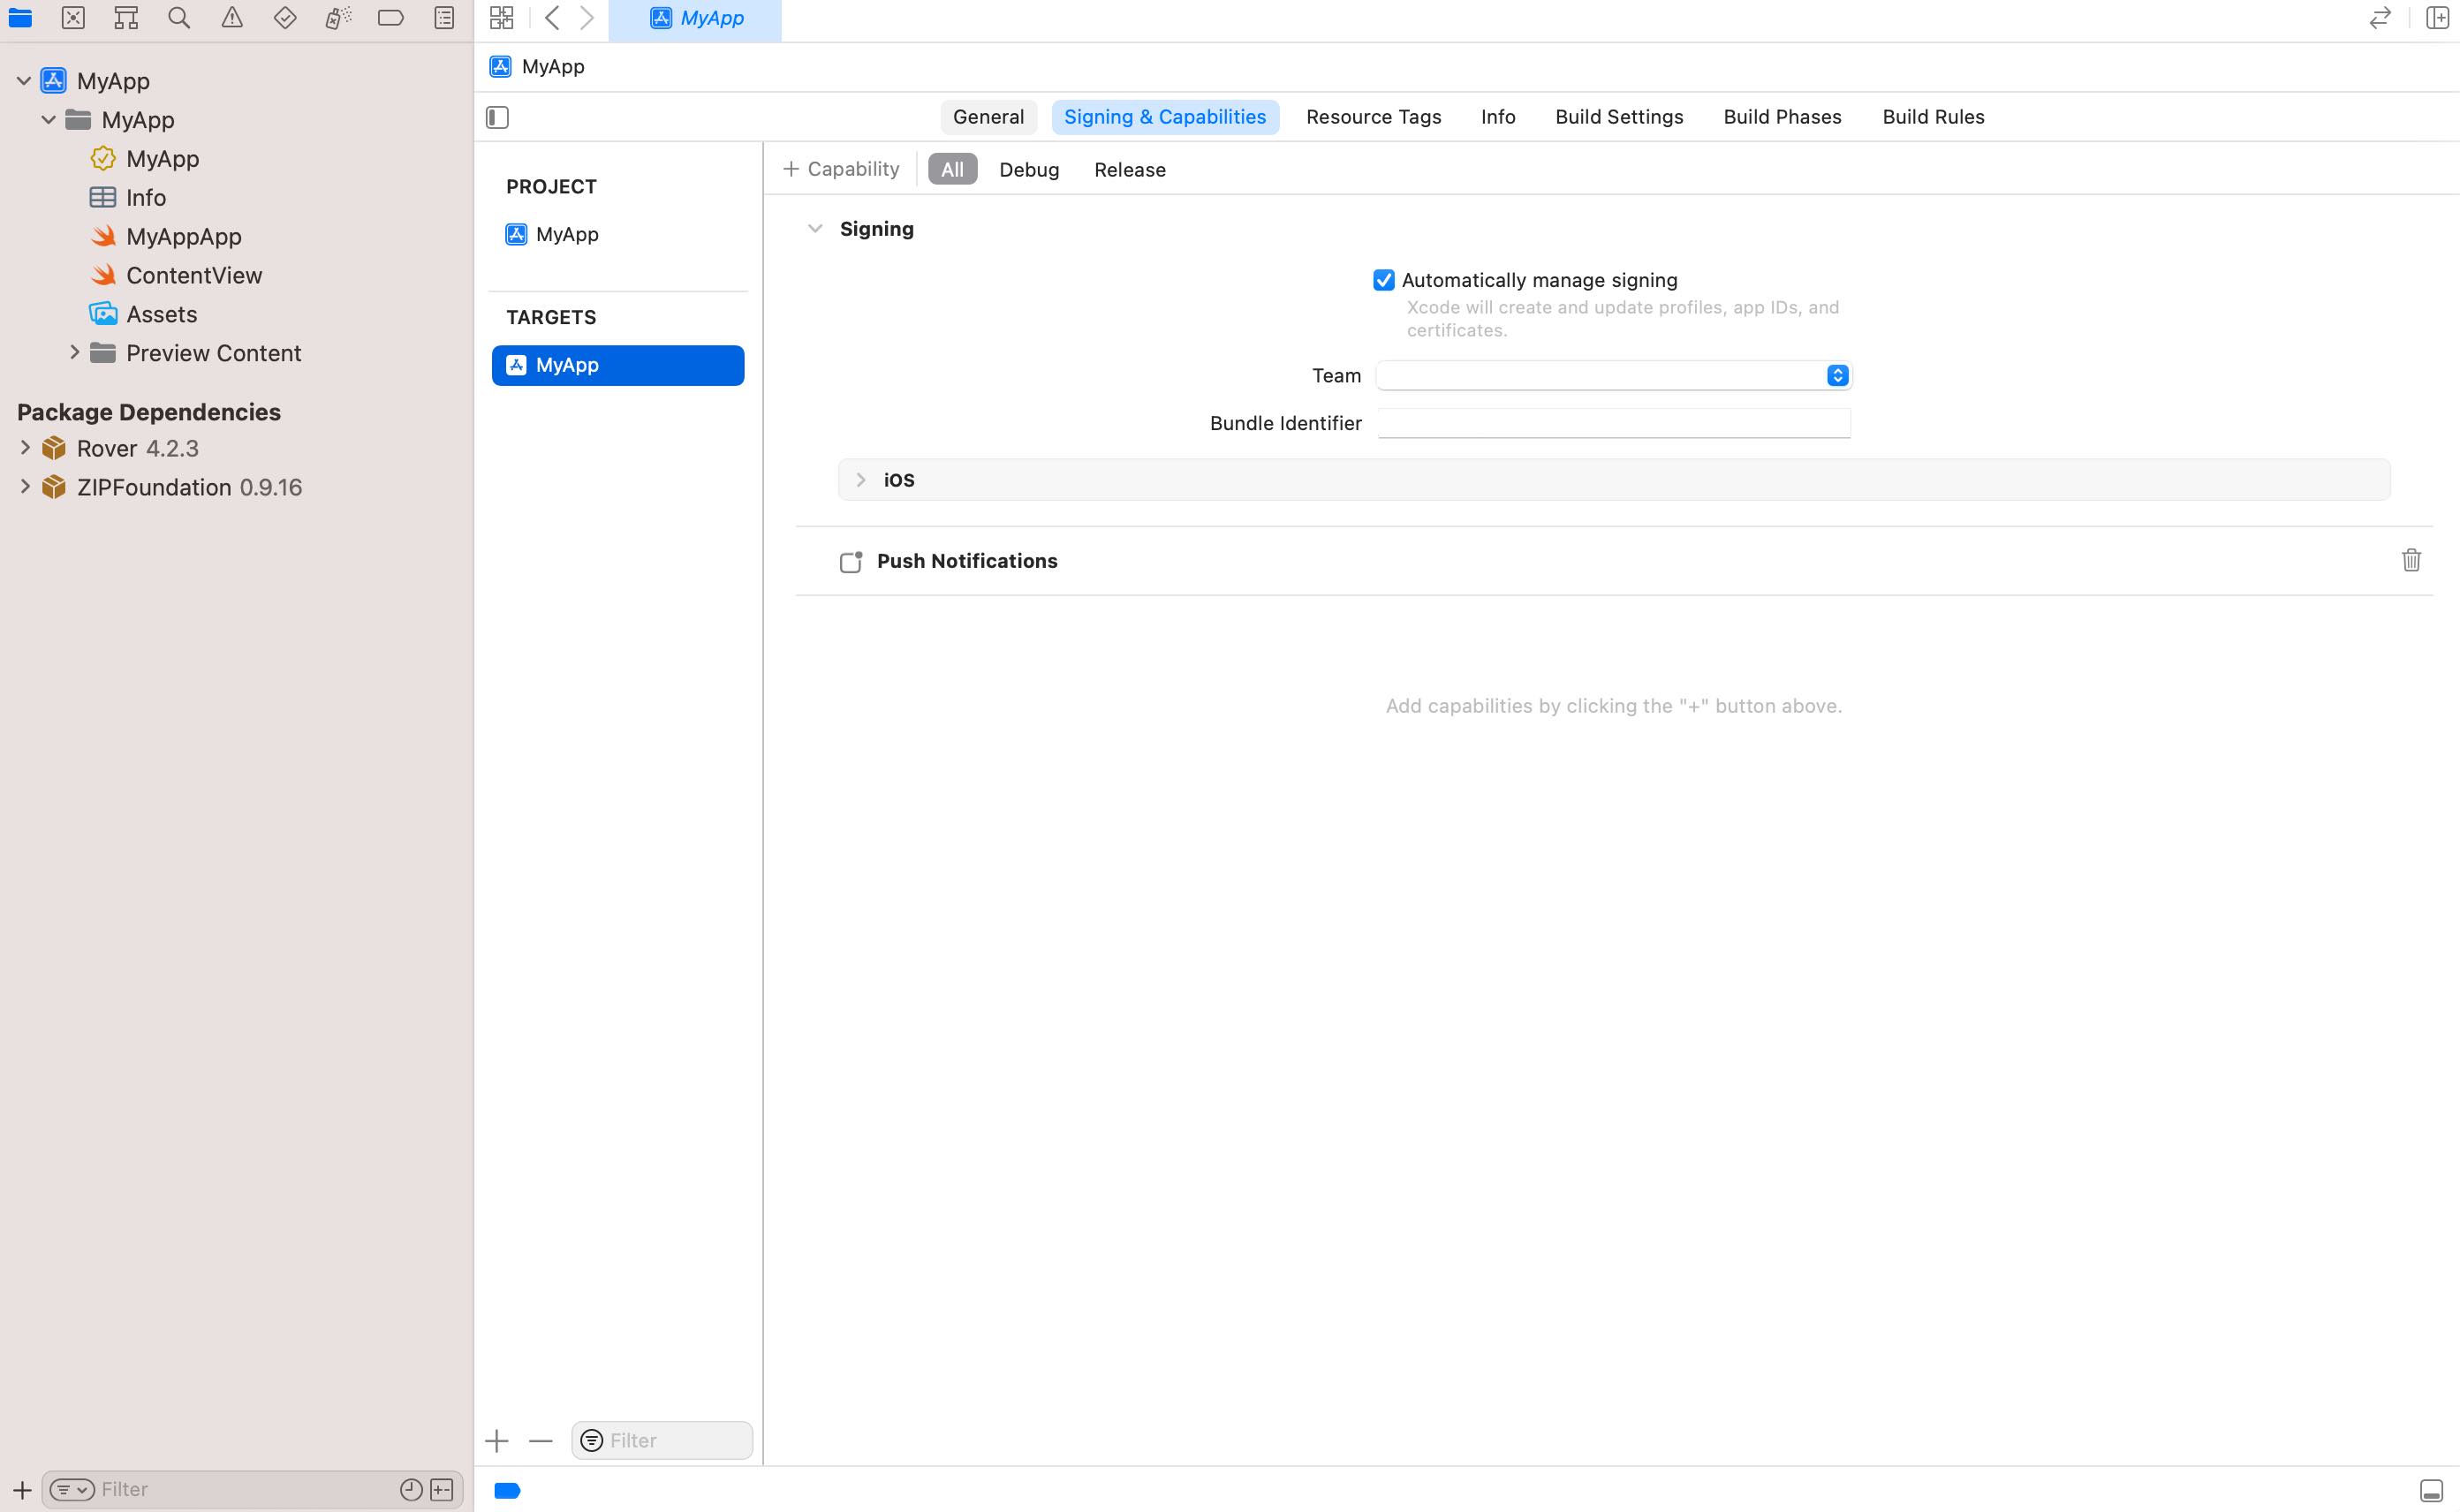Image resolution: width=2460 pixels, height=1512 pixels.
Task: Click the blue breakpoint tag icon
Action: click(x=508, y=1491)
